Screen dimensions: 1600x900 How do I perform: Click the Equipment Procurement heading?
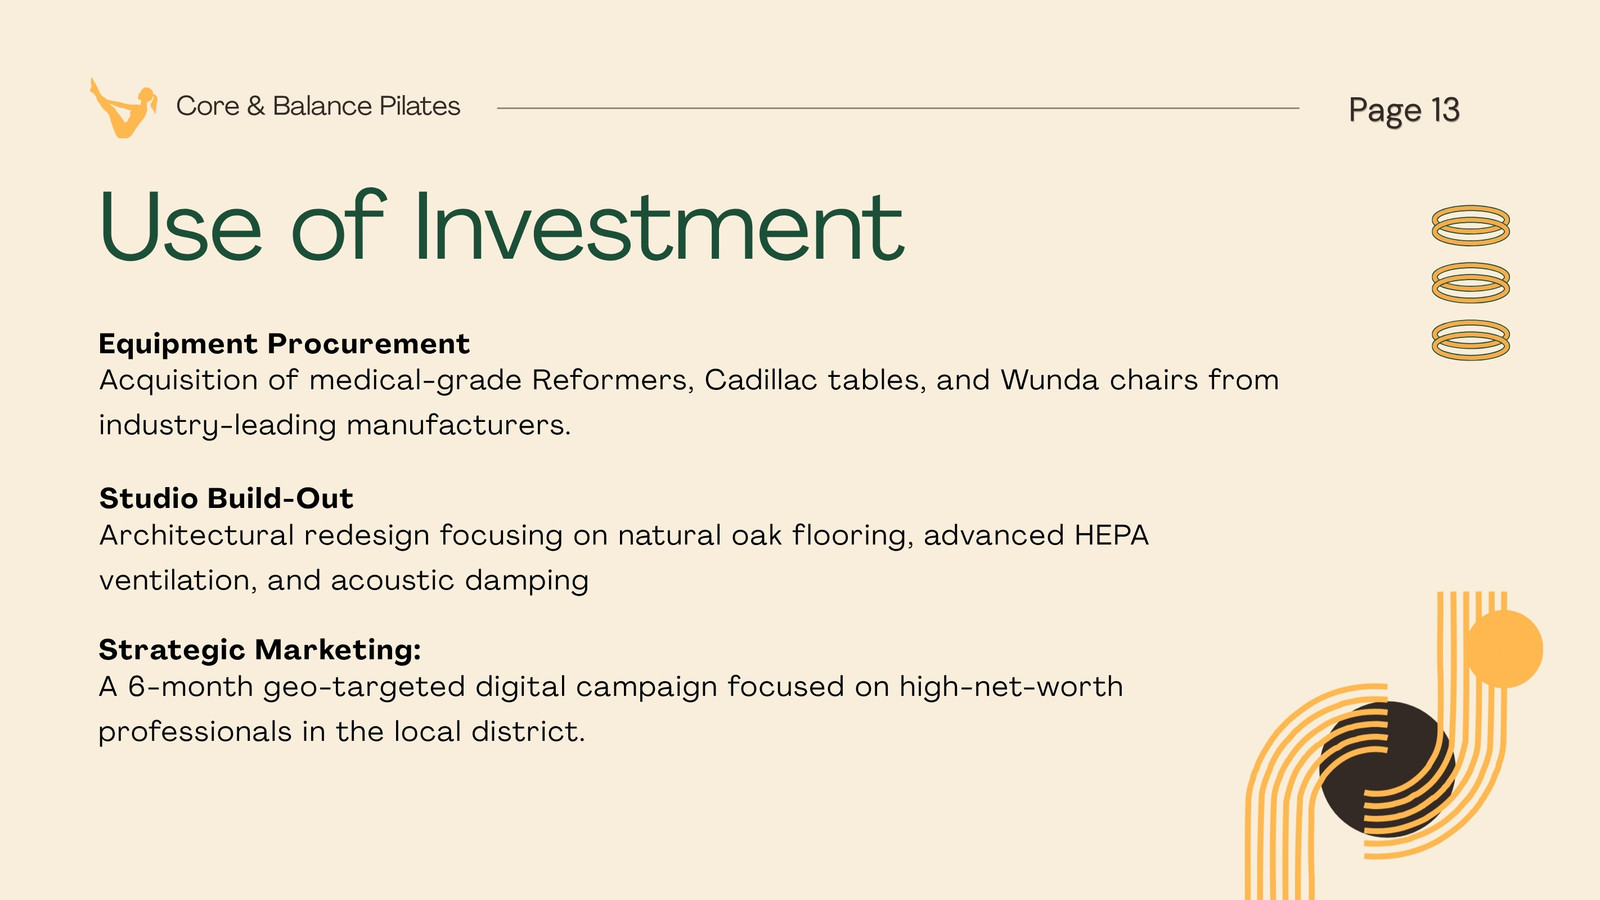284,344
